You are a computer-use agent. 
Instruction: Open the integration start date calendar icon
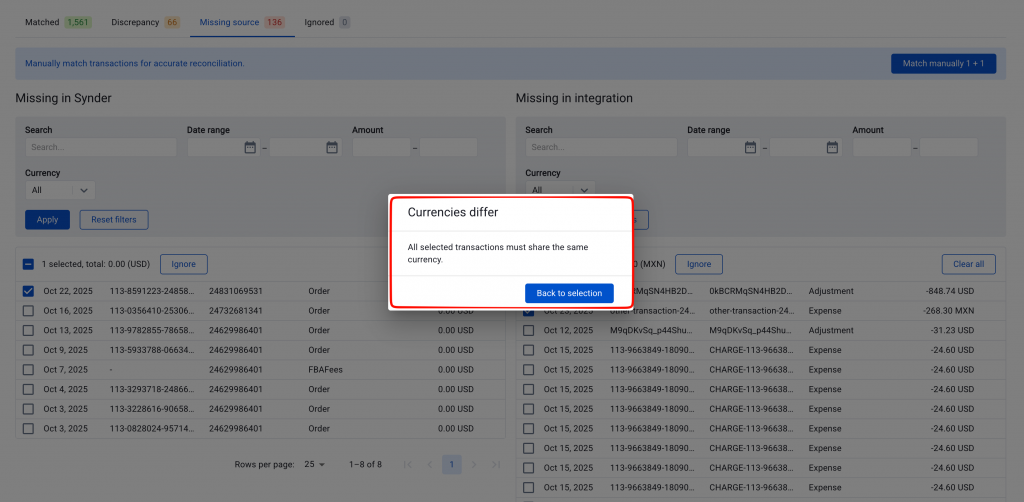click(x=750, y=148)
